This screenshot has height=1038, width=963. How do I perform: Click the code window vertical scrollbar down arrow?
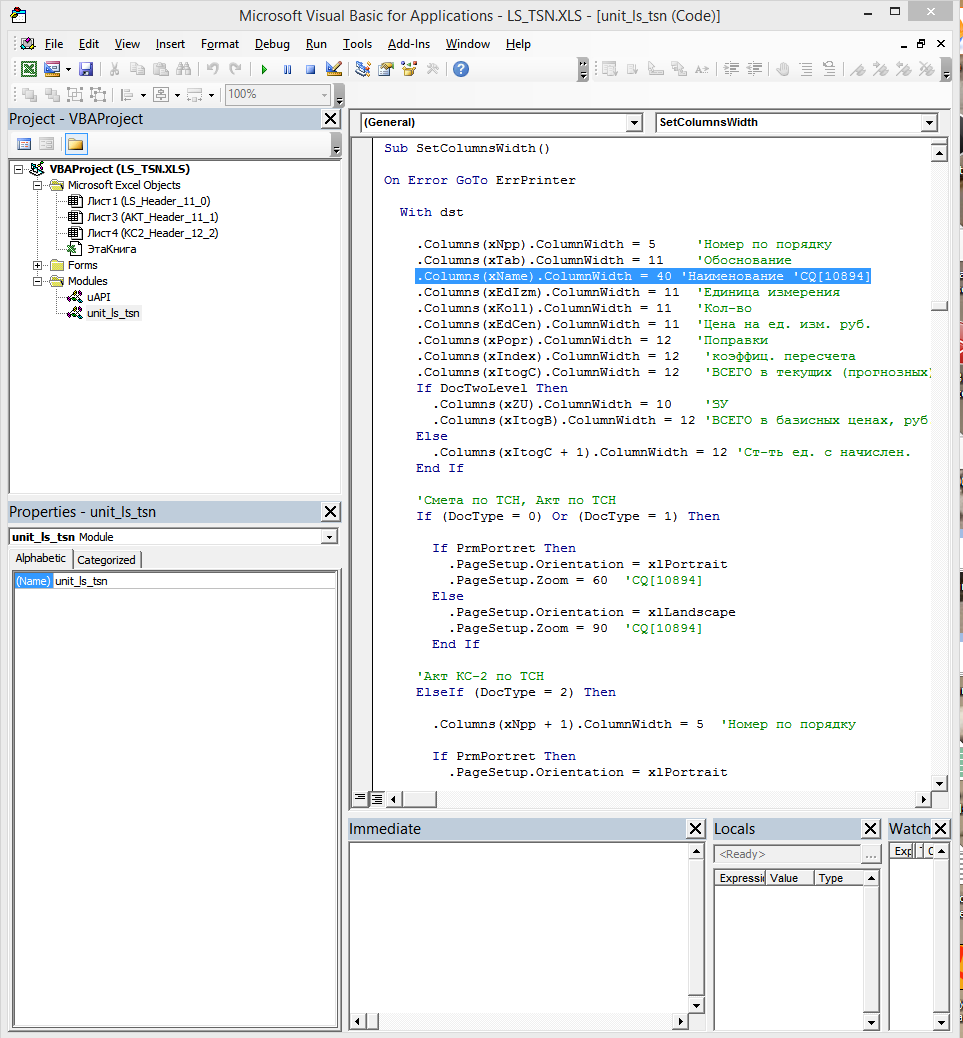(939, 782)
